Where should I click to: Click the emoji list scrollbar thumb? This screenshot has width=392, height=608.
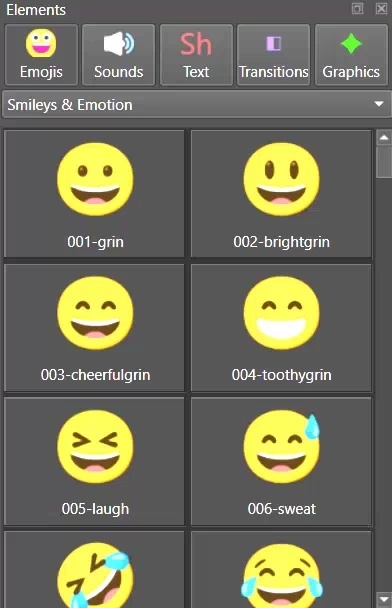tap(384, 162)
